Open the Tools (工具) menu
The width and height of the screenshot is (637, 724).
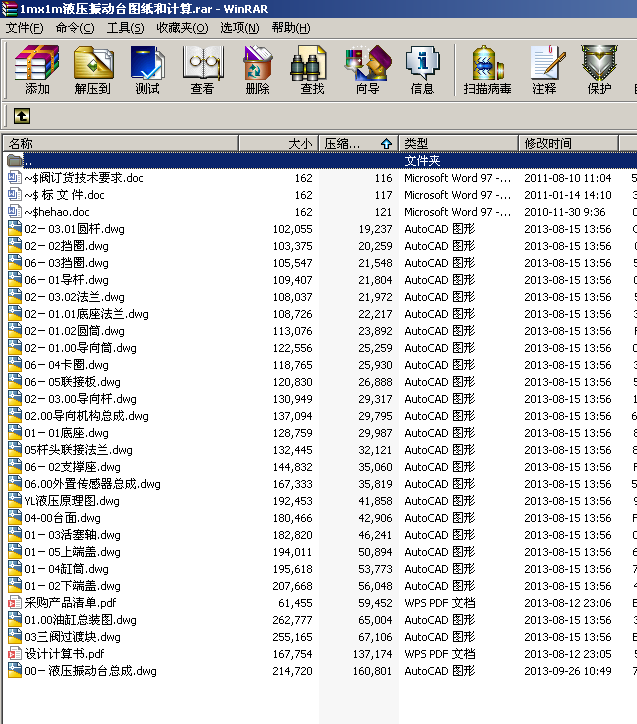pos(125,28)
